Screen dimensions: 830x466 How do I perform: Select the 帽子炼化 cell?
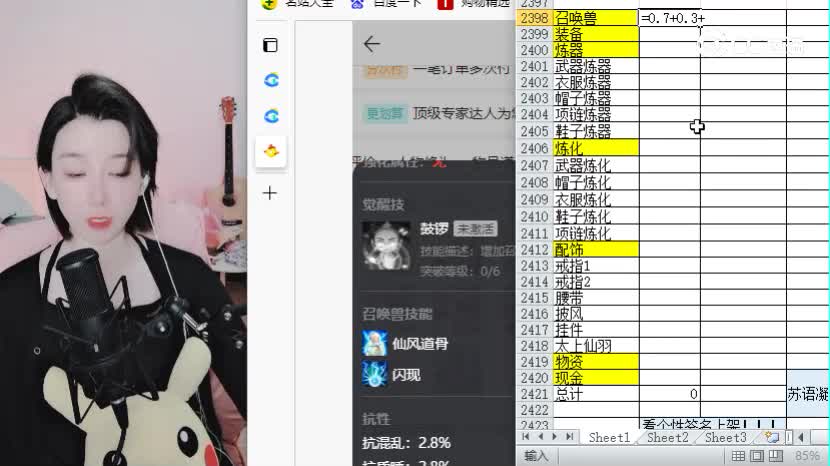point(596,183)
